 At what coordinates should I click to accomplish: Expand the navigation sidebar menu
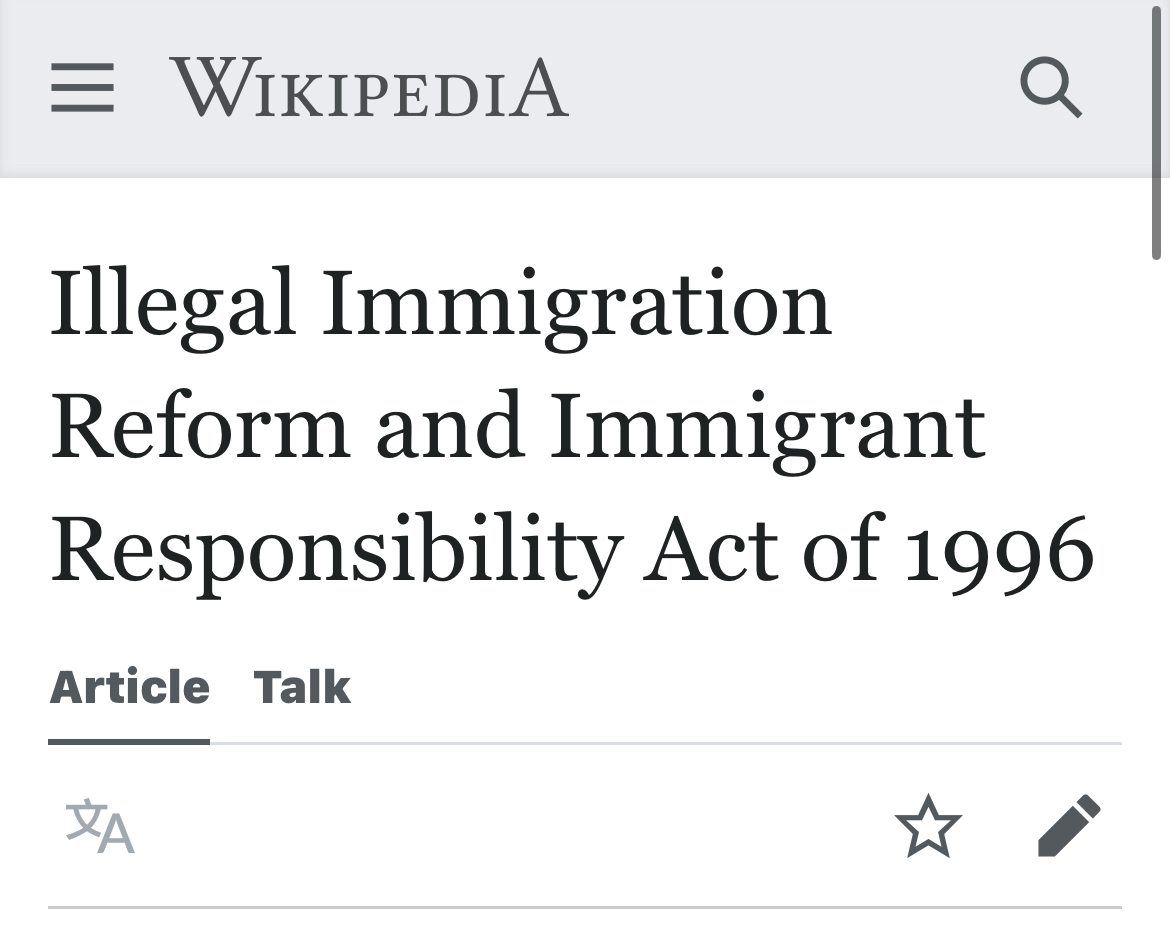[82, 88]
